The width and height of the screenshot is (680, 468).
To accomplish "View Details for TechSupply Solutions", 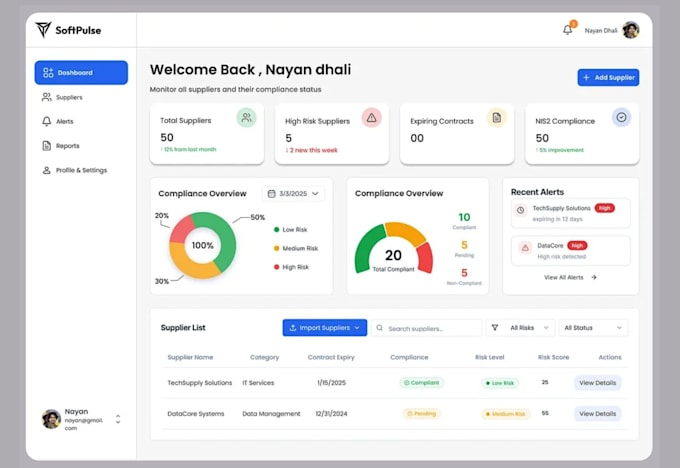I will (x=598, y=383).
